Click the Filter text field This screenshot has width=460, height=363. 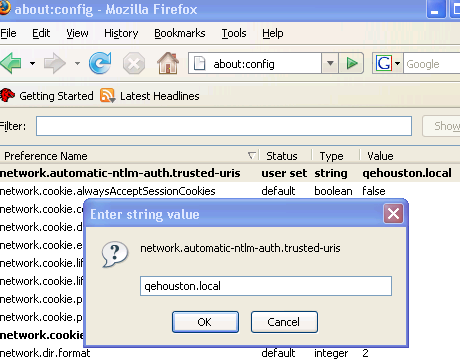(224, 126)
